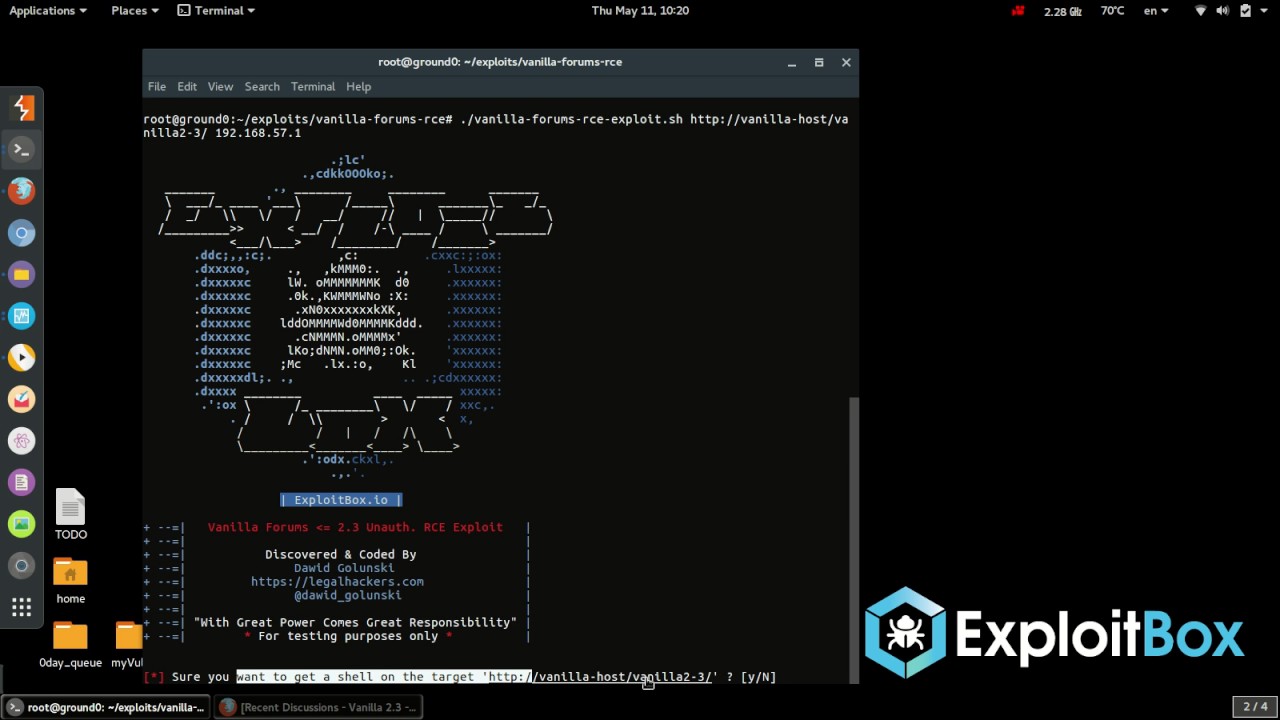Image resolution: width=1280 pixels, height=720 pixels.
Task: Click the 2 / 4 workspace switcher
Action: (x=1254, y=707)
